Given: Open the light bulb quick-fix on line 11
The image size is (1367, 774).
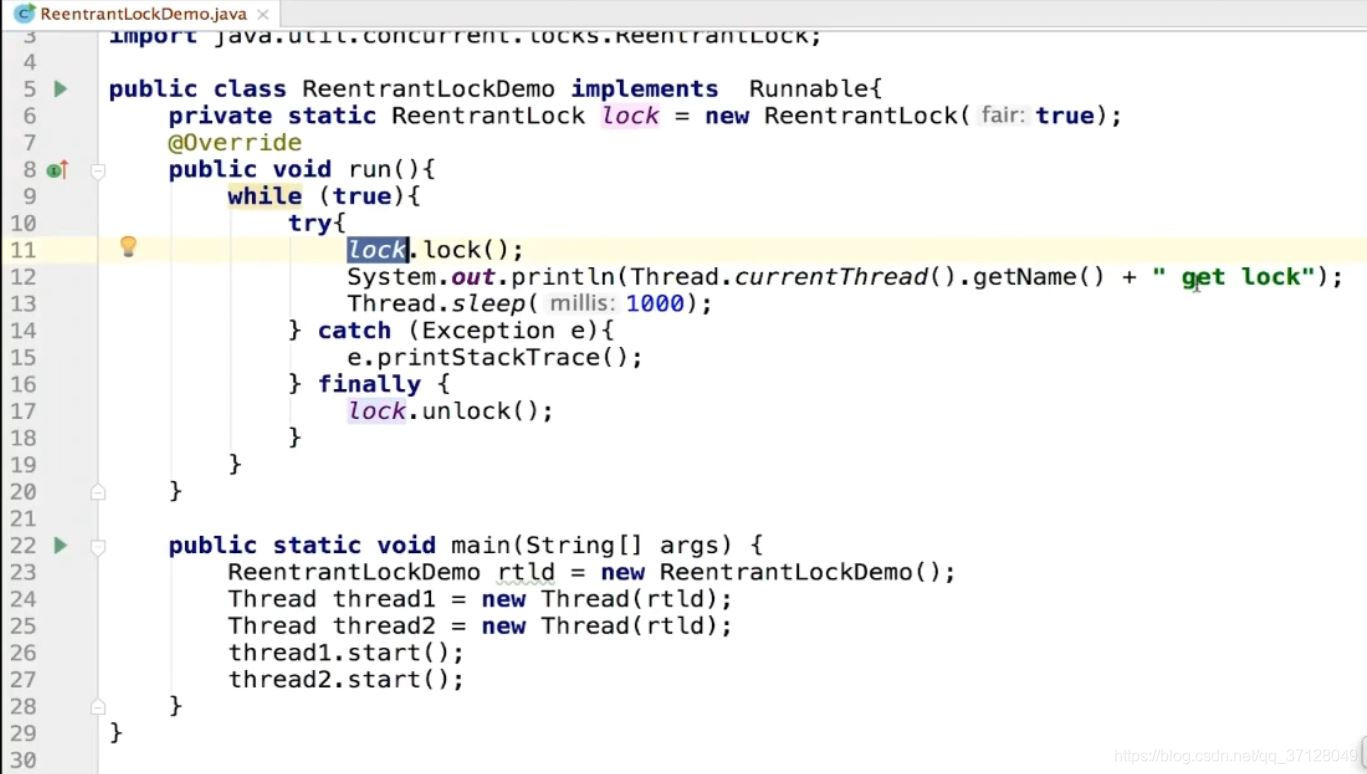Looking at the screenshot, I should point(128,246).
